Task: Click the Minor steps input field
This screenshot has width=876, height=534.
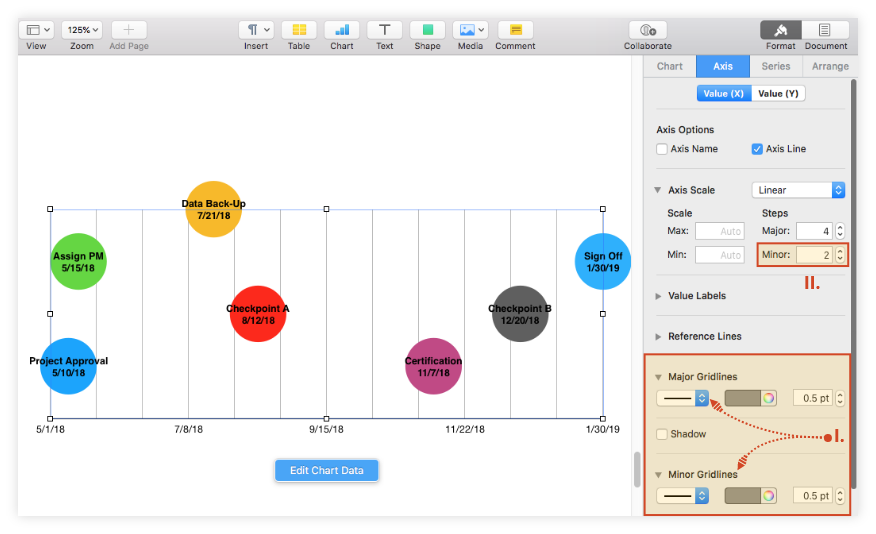Action: [813, 255]
